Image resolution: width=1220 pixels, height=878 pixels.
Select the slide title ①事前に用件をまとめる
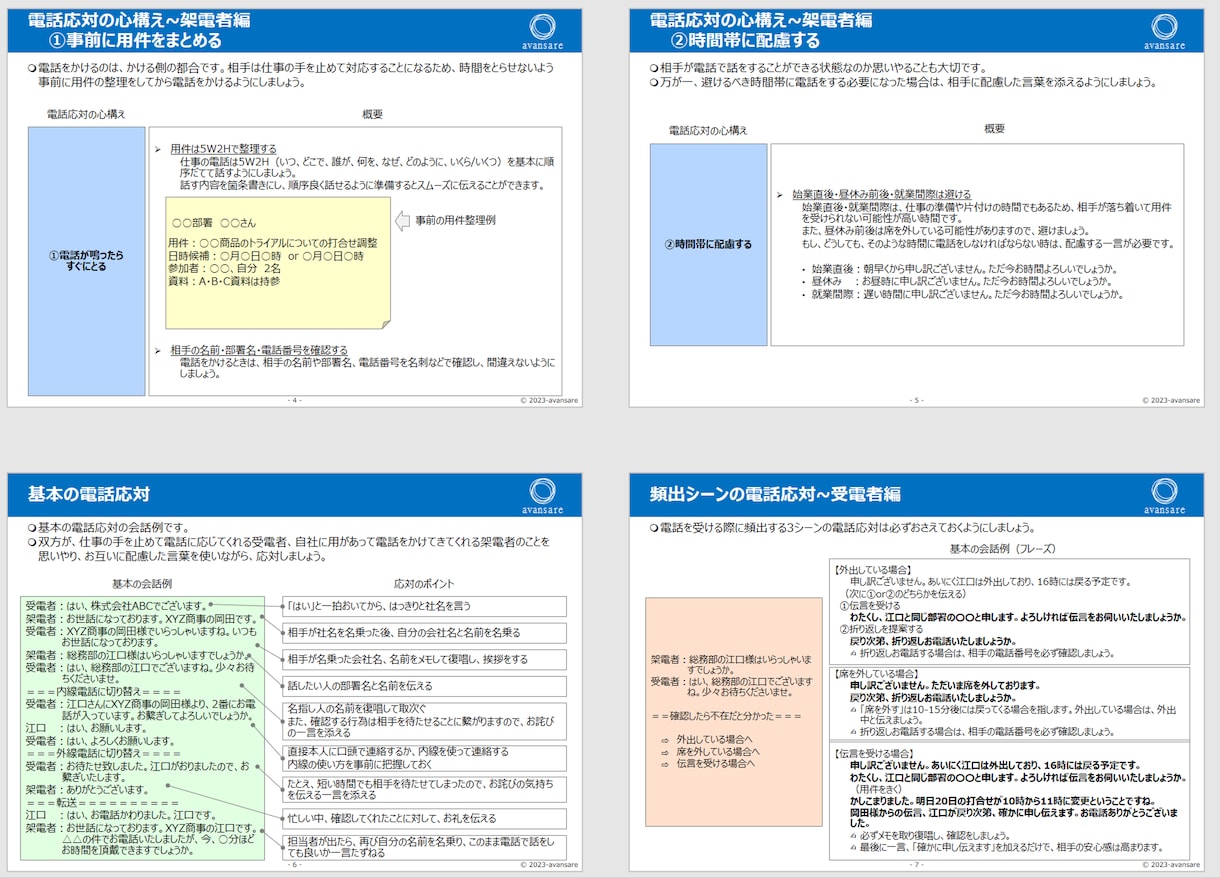click(x=136, y=41)
